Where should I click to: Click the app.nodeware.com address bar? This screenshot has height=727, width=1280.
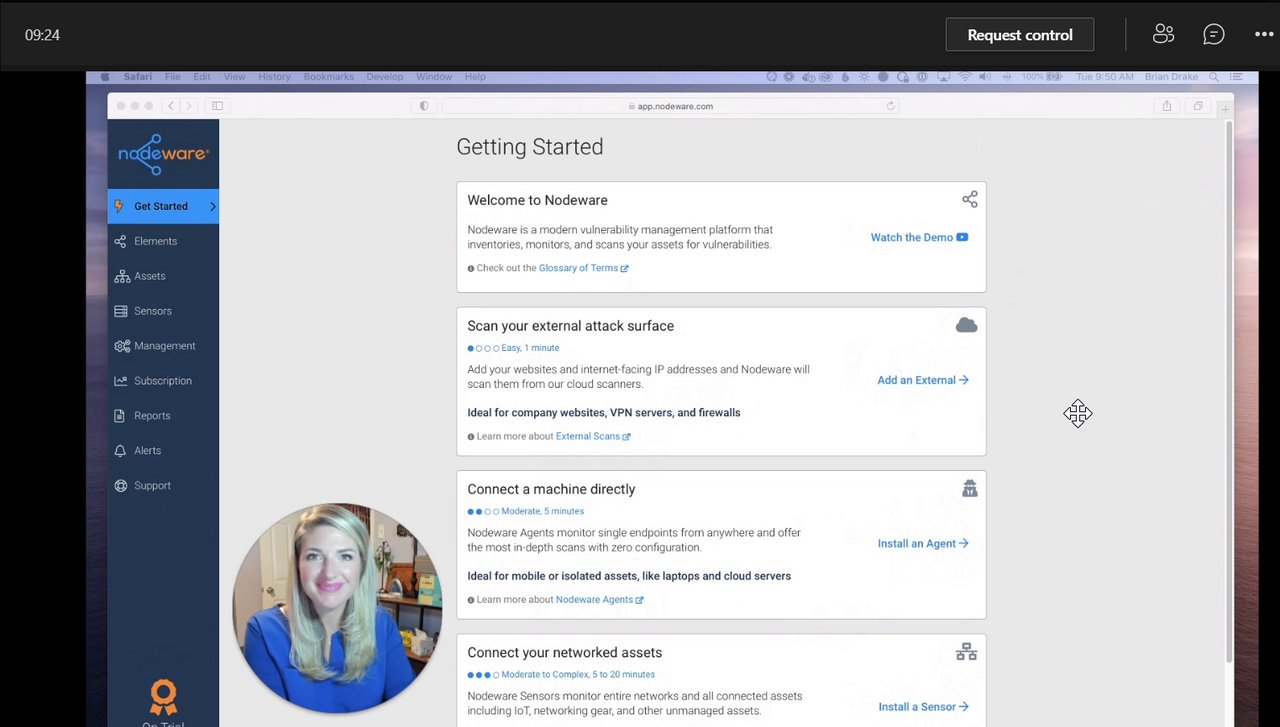pos(670,106)
